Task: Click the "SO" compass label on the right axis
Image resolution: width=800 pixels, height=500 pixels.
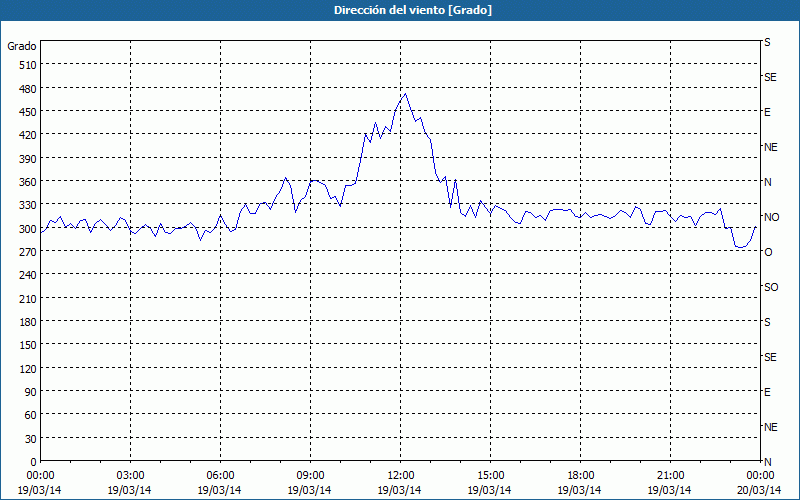Action: pyautogui.click(x=771, y=287)
